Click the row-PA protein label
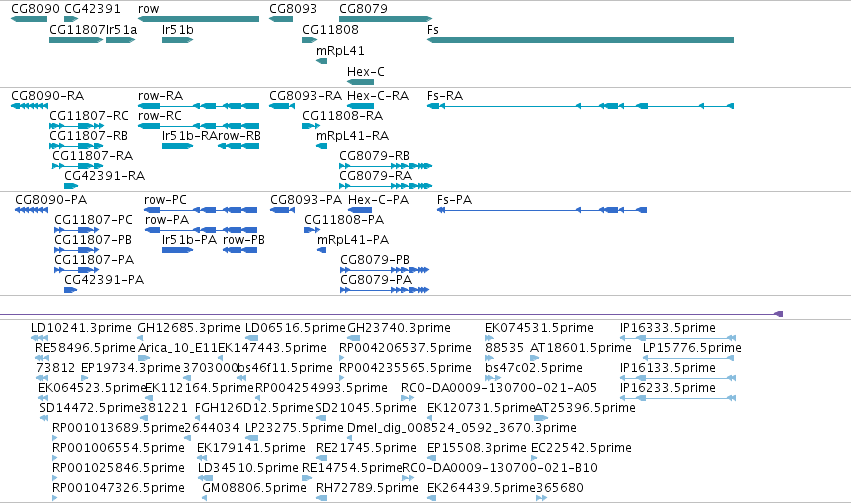Viewport: 851px width, 503px height. pos(167,220)
